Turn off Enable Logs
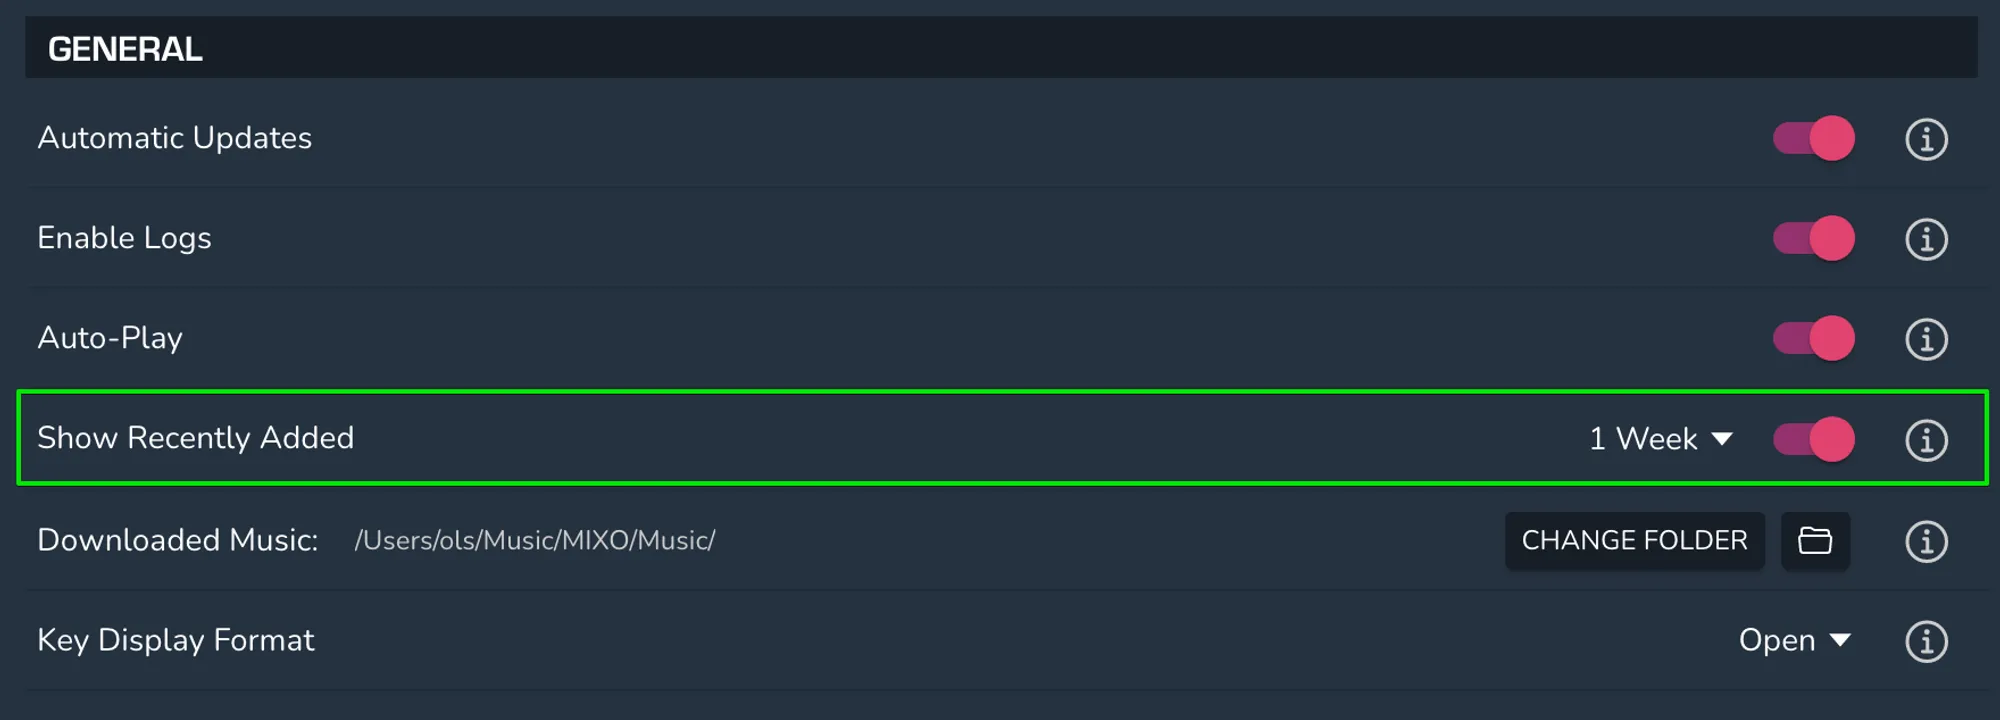The image size is (2000, 720). point(1812,239)
